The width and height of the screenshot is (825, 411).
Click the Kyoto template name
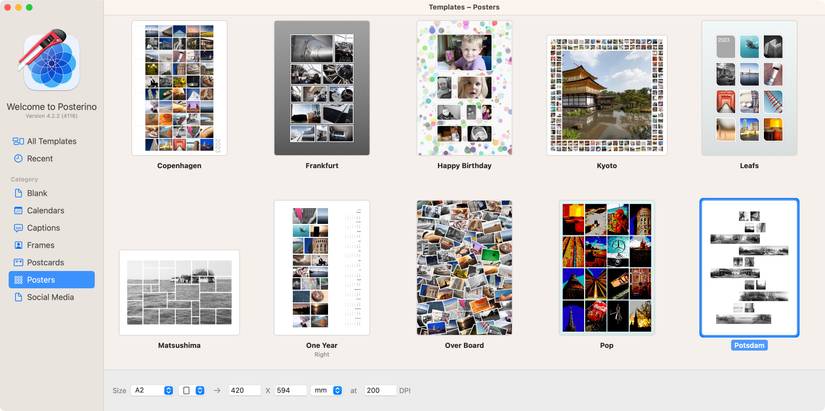pos(607,165)
